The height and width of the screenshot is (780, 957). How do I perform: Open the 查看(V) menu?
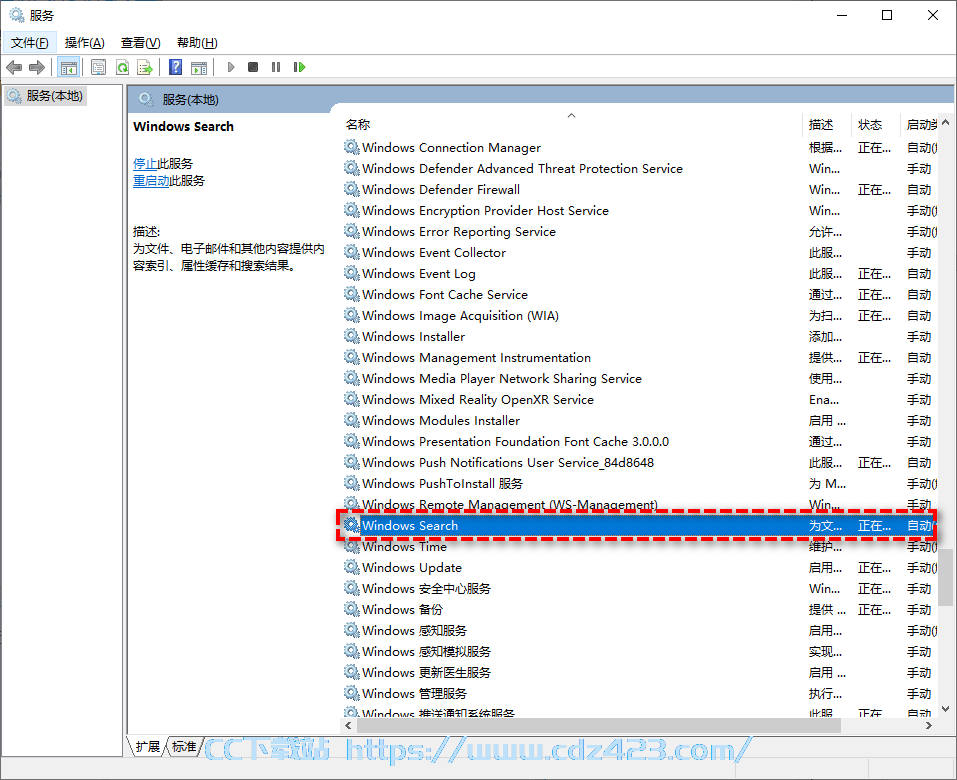140,43
